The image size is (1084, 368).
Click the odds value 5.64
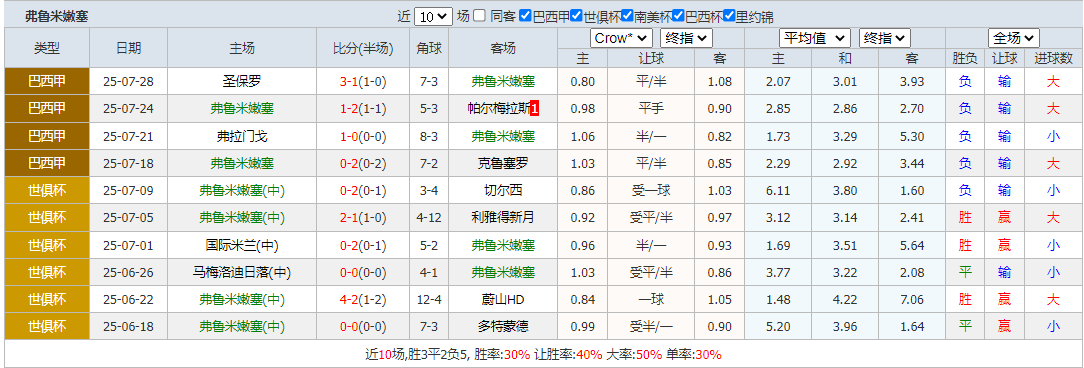tap(912, 246)
